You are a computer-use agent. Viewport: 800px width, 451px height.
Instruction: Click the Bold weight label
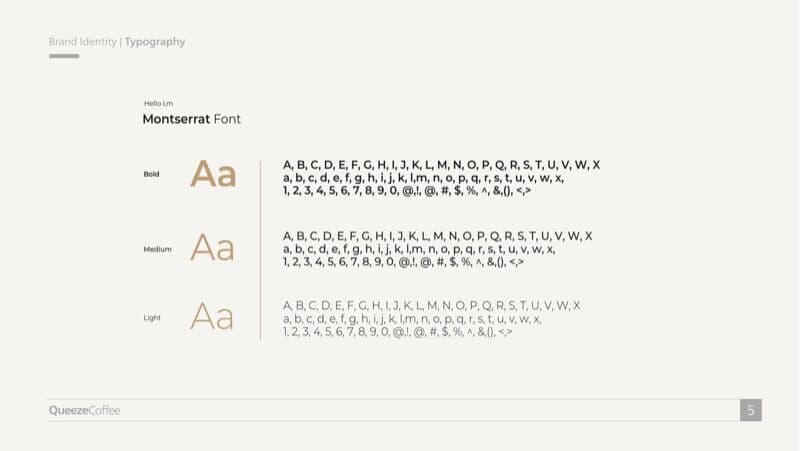click(x=152, y=173)
